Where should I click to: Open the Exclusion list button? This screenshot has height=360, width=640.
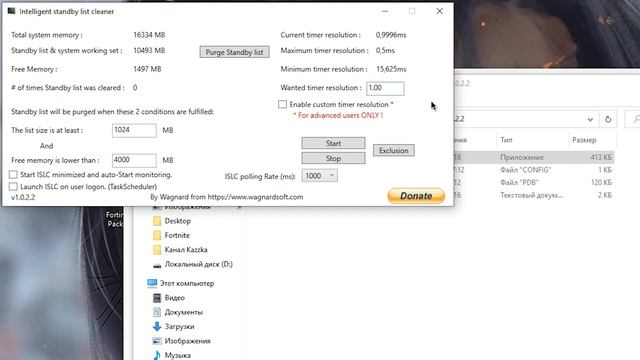pyautogui.click(x=393, y=151)
